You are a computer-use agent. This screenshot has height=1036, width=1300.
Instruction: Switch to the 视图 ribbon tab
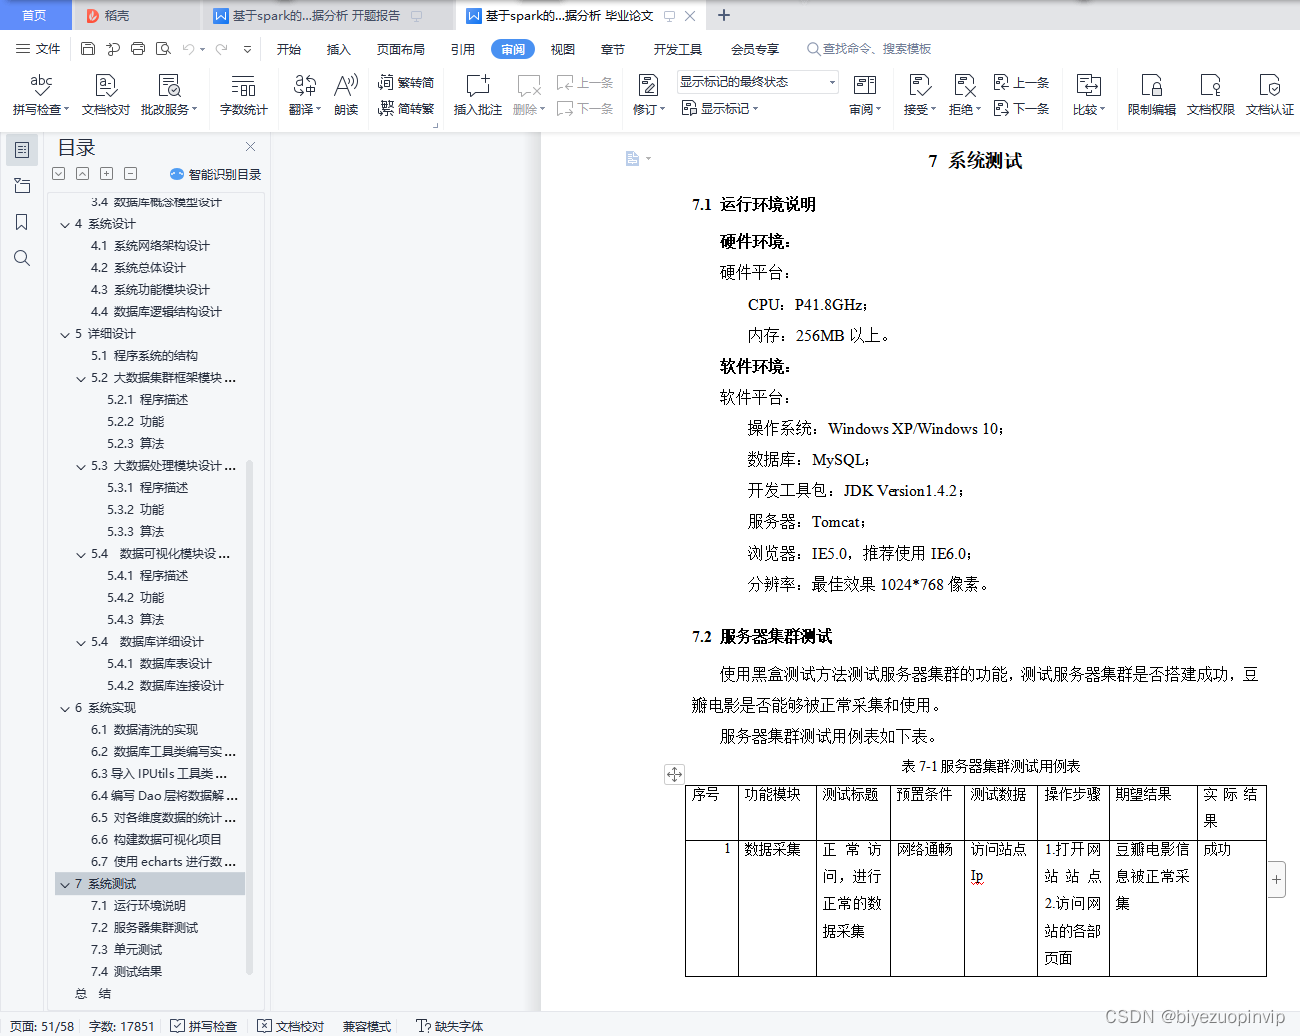tap(563, 49)
